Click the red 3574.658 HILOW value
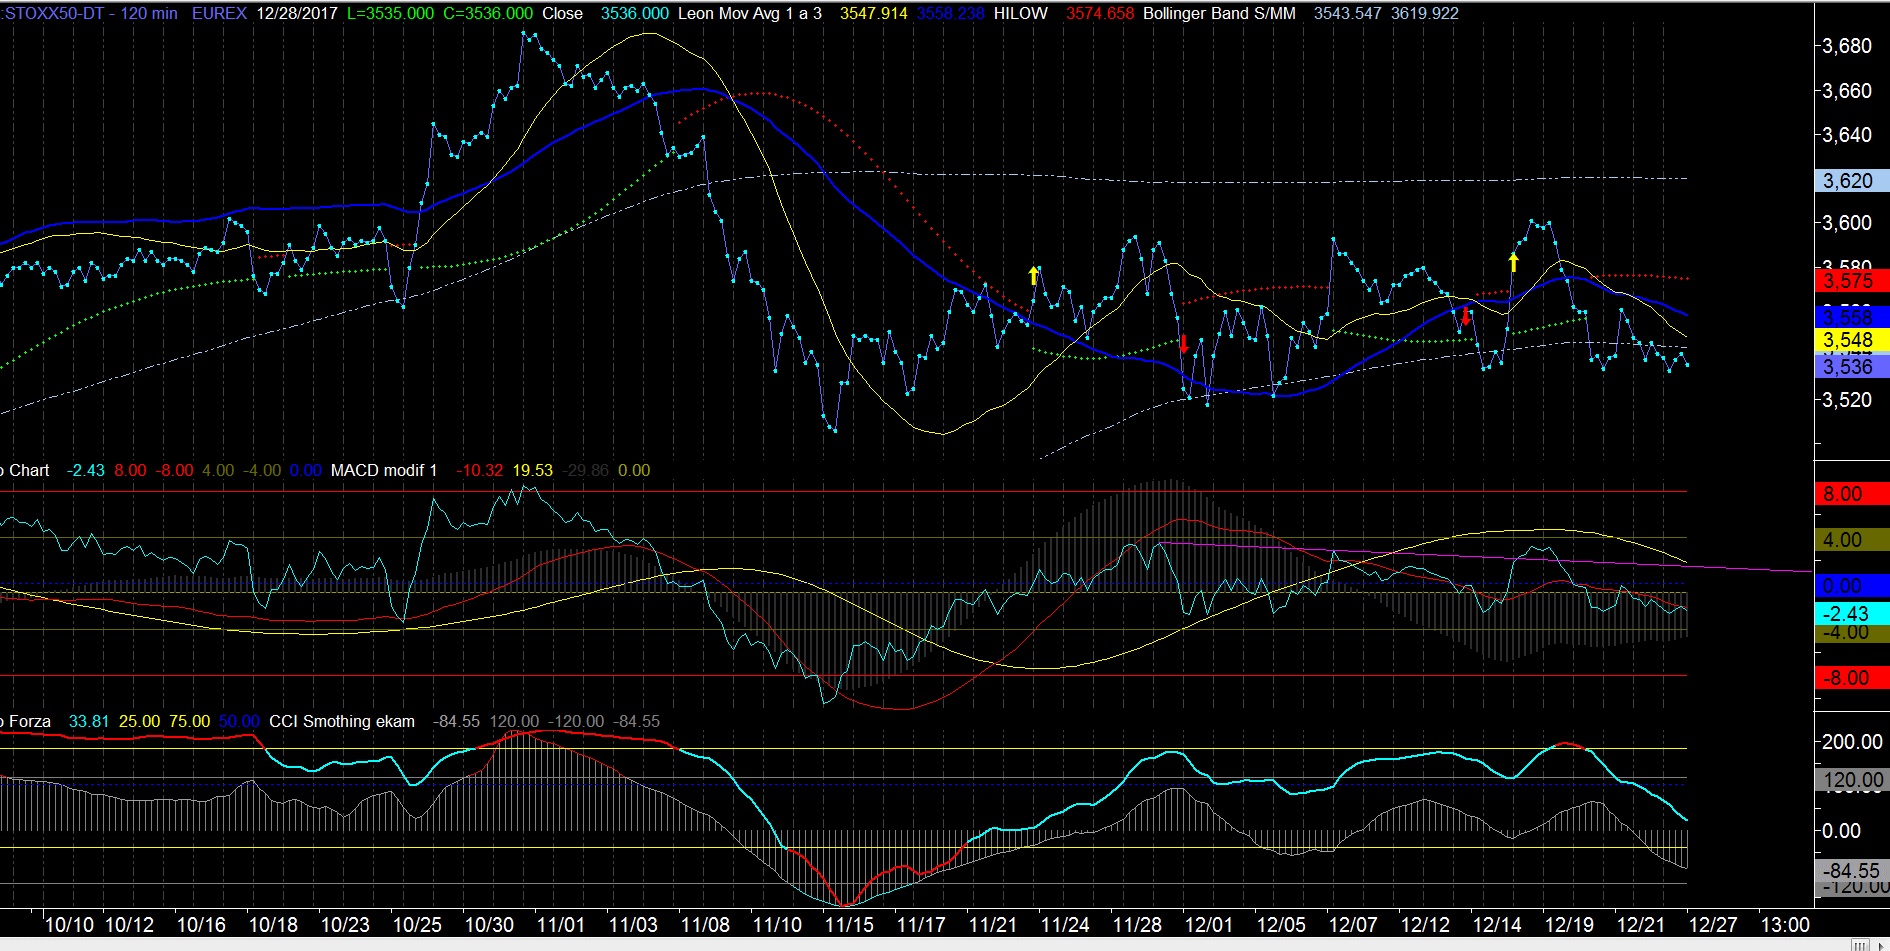Screen dimensions: 1890x951 (x=1100, y=13)
